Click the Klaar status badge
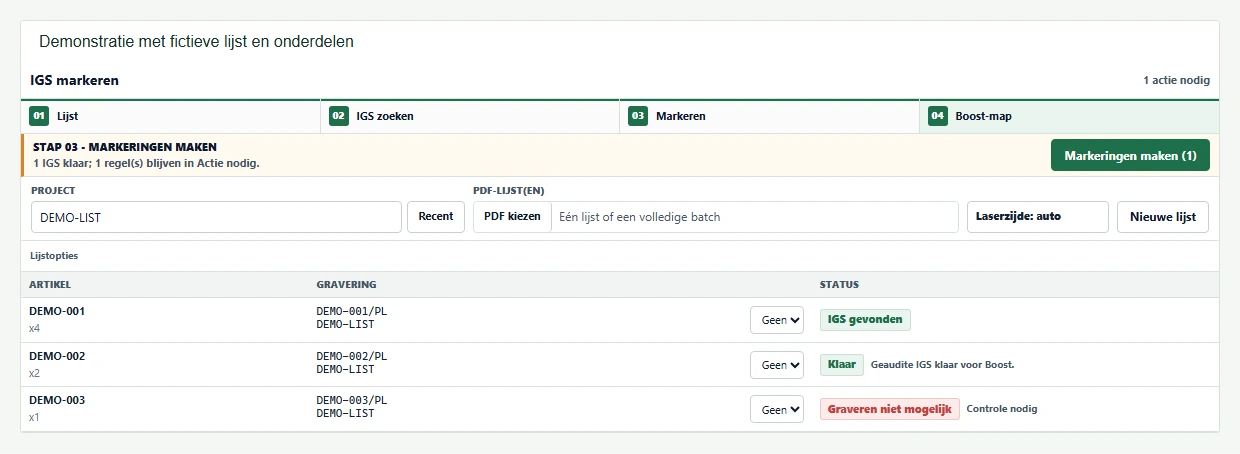 coord(842,365)
